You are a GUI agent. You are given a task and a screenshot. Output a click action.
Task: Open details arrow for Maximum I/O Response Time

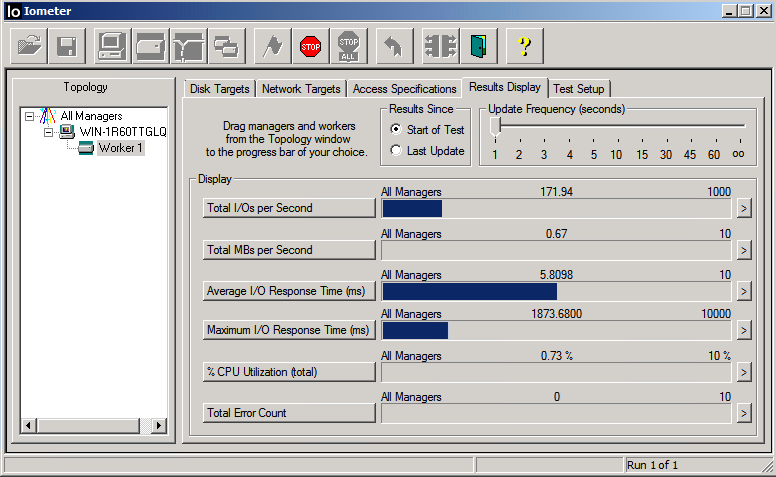(743, 330)
